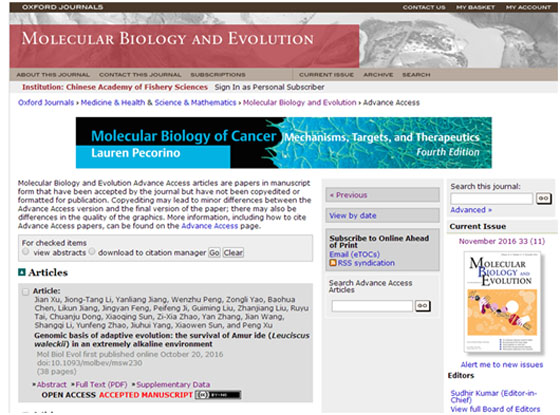This screenshot has height=415, width=560.
Task: Click the RSS syndication feed icon
Action: point(332,263)
